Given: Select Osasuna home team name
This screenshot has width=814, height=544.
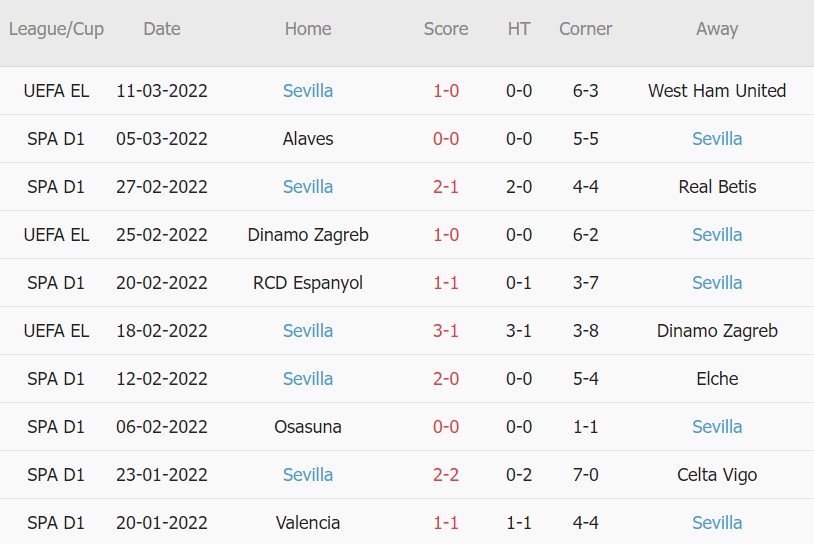Looking at the screenshot, I should click(x=308, y=427).
